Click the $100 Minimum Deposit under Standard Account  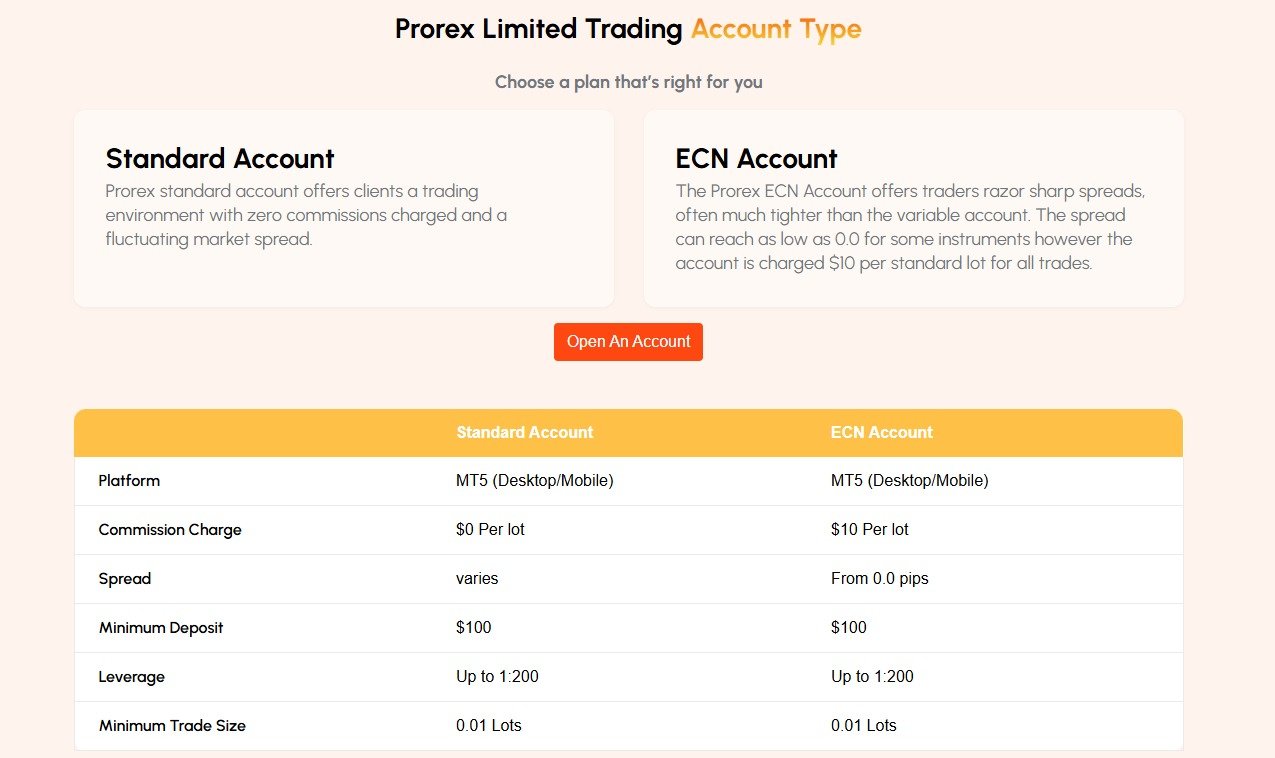point(474,627)
